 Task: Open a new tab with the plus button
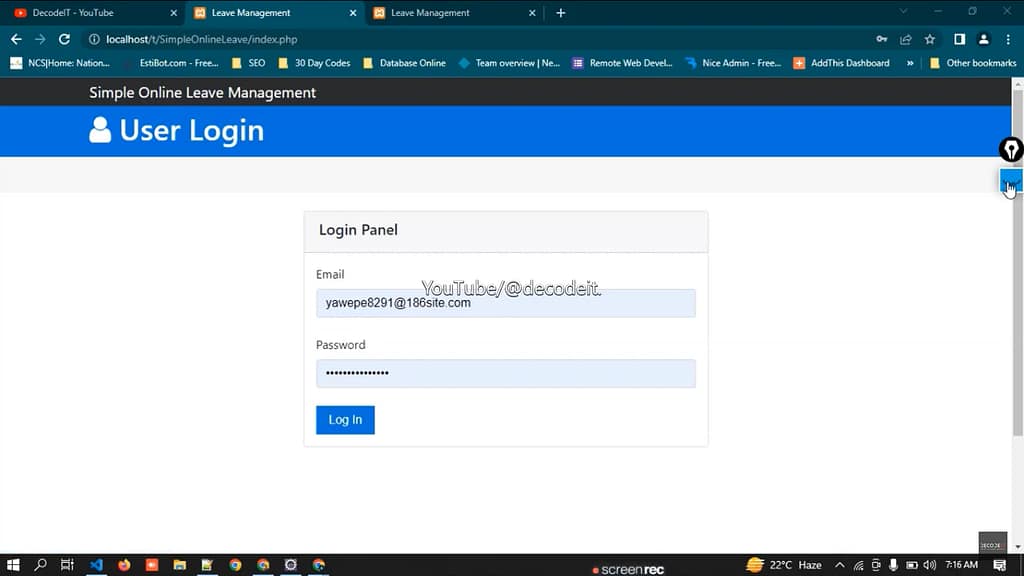(560, 13)
